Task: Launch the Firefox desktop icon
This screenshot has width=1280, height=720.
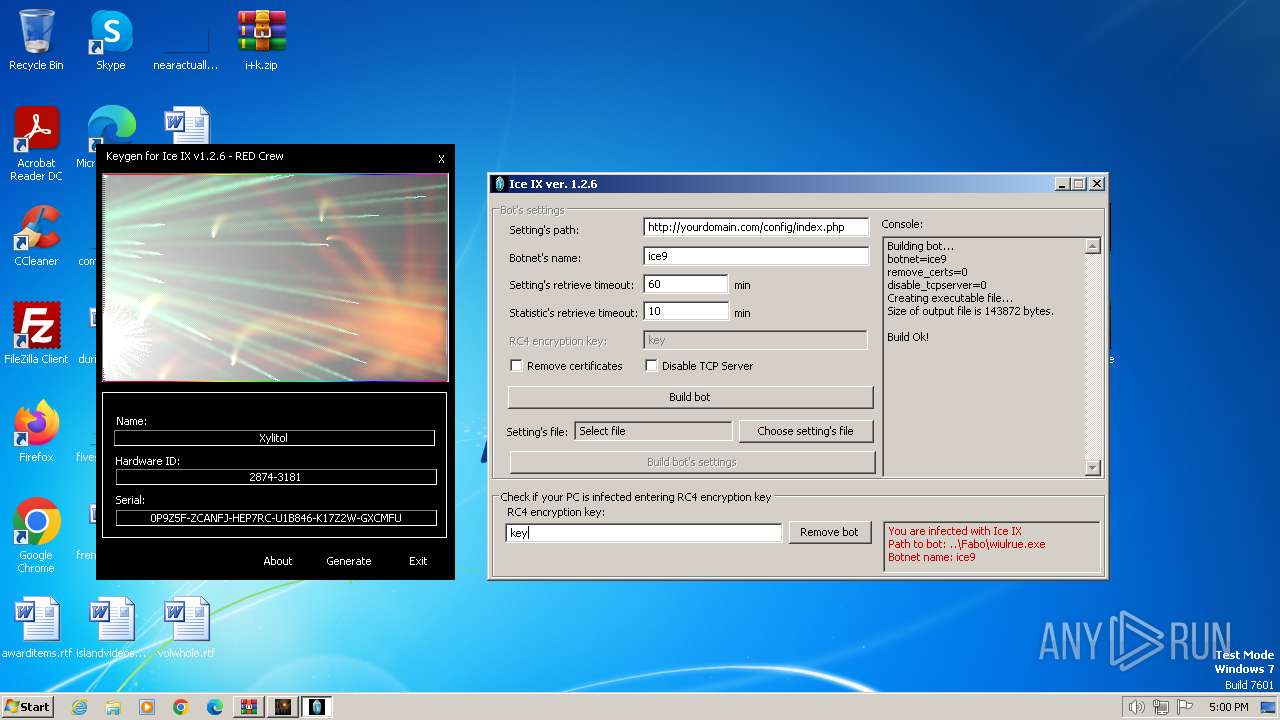Action: click(36, 432)
